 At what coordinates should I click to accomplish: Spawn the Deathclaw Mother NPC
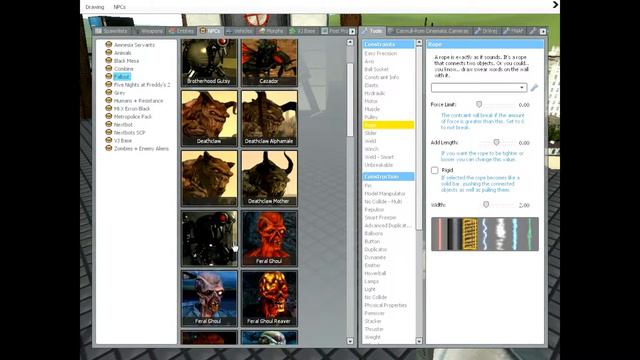(x=269, y=178)
